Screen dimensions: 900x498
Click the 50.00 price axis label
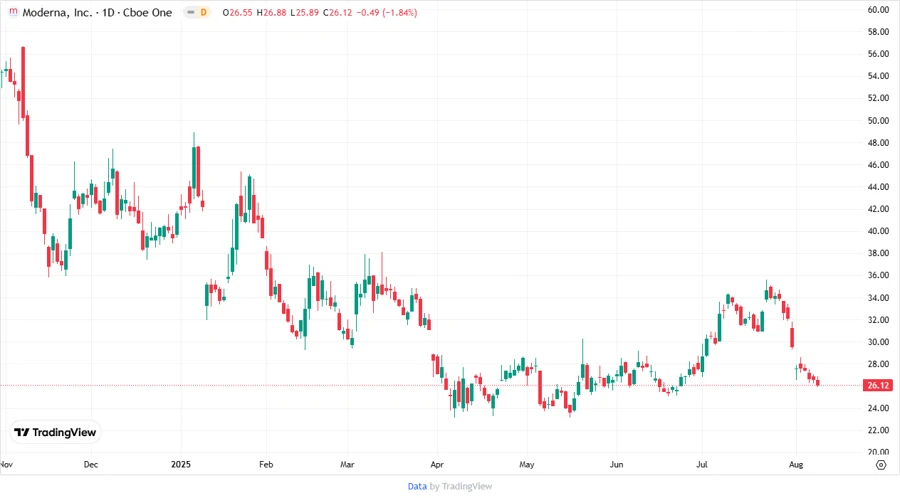coord(878,120)
